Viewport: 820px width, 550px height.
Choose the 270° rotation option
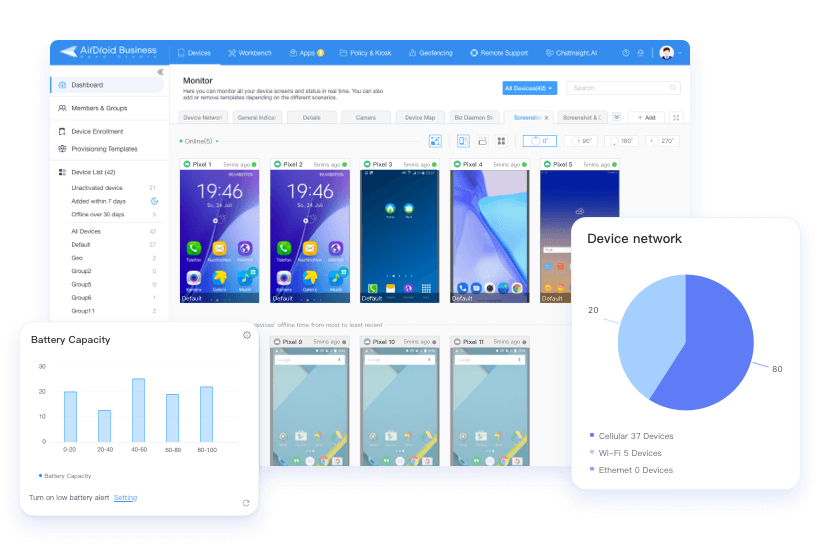pos(661,141)
